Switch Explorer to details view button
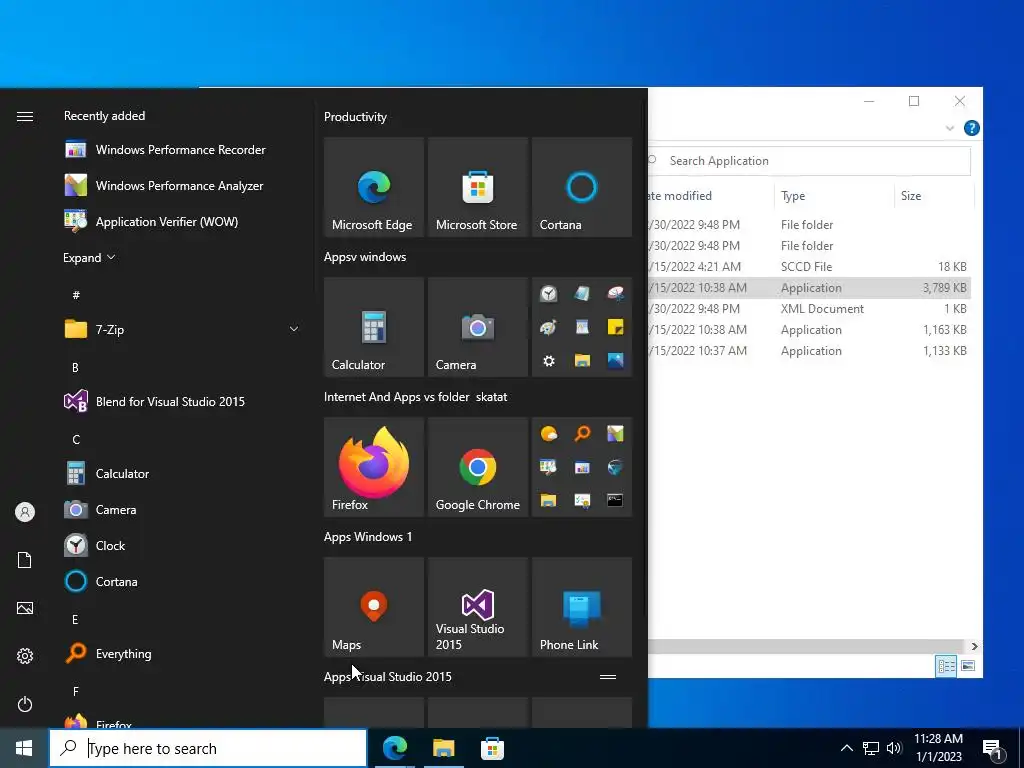1024x768 pixels. 946,665
